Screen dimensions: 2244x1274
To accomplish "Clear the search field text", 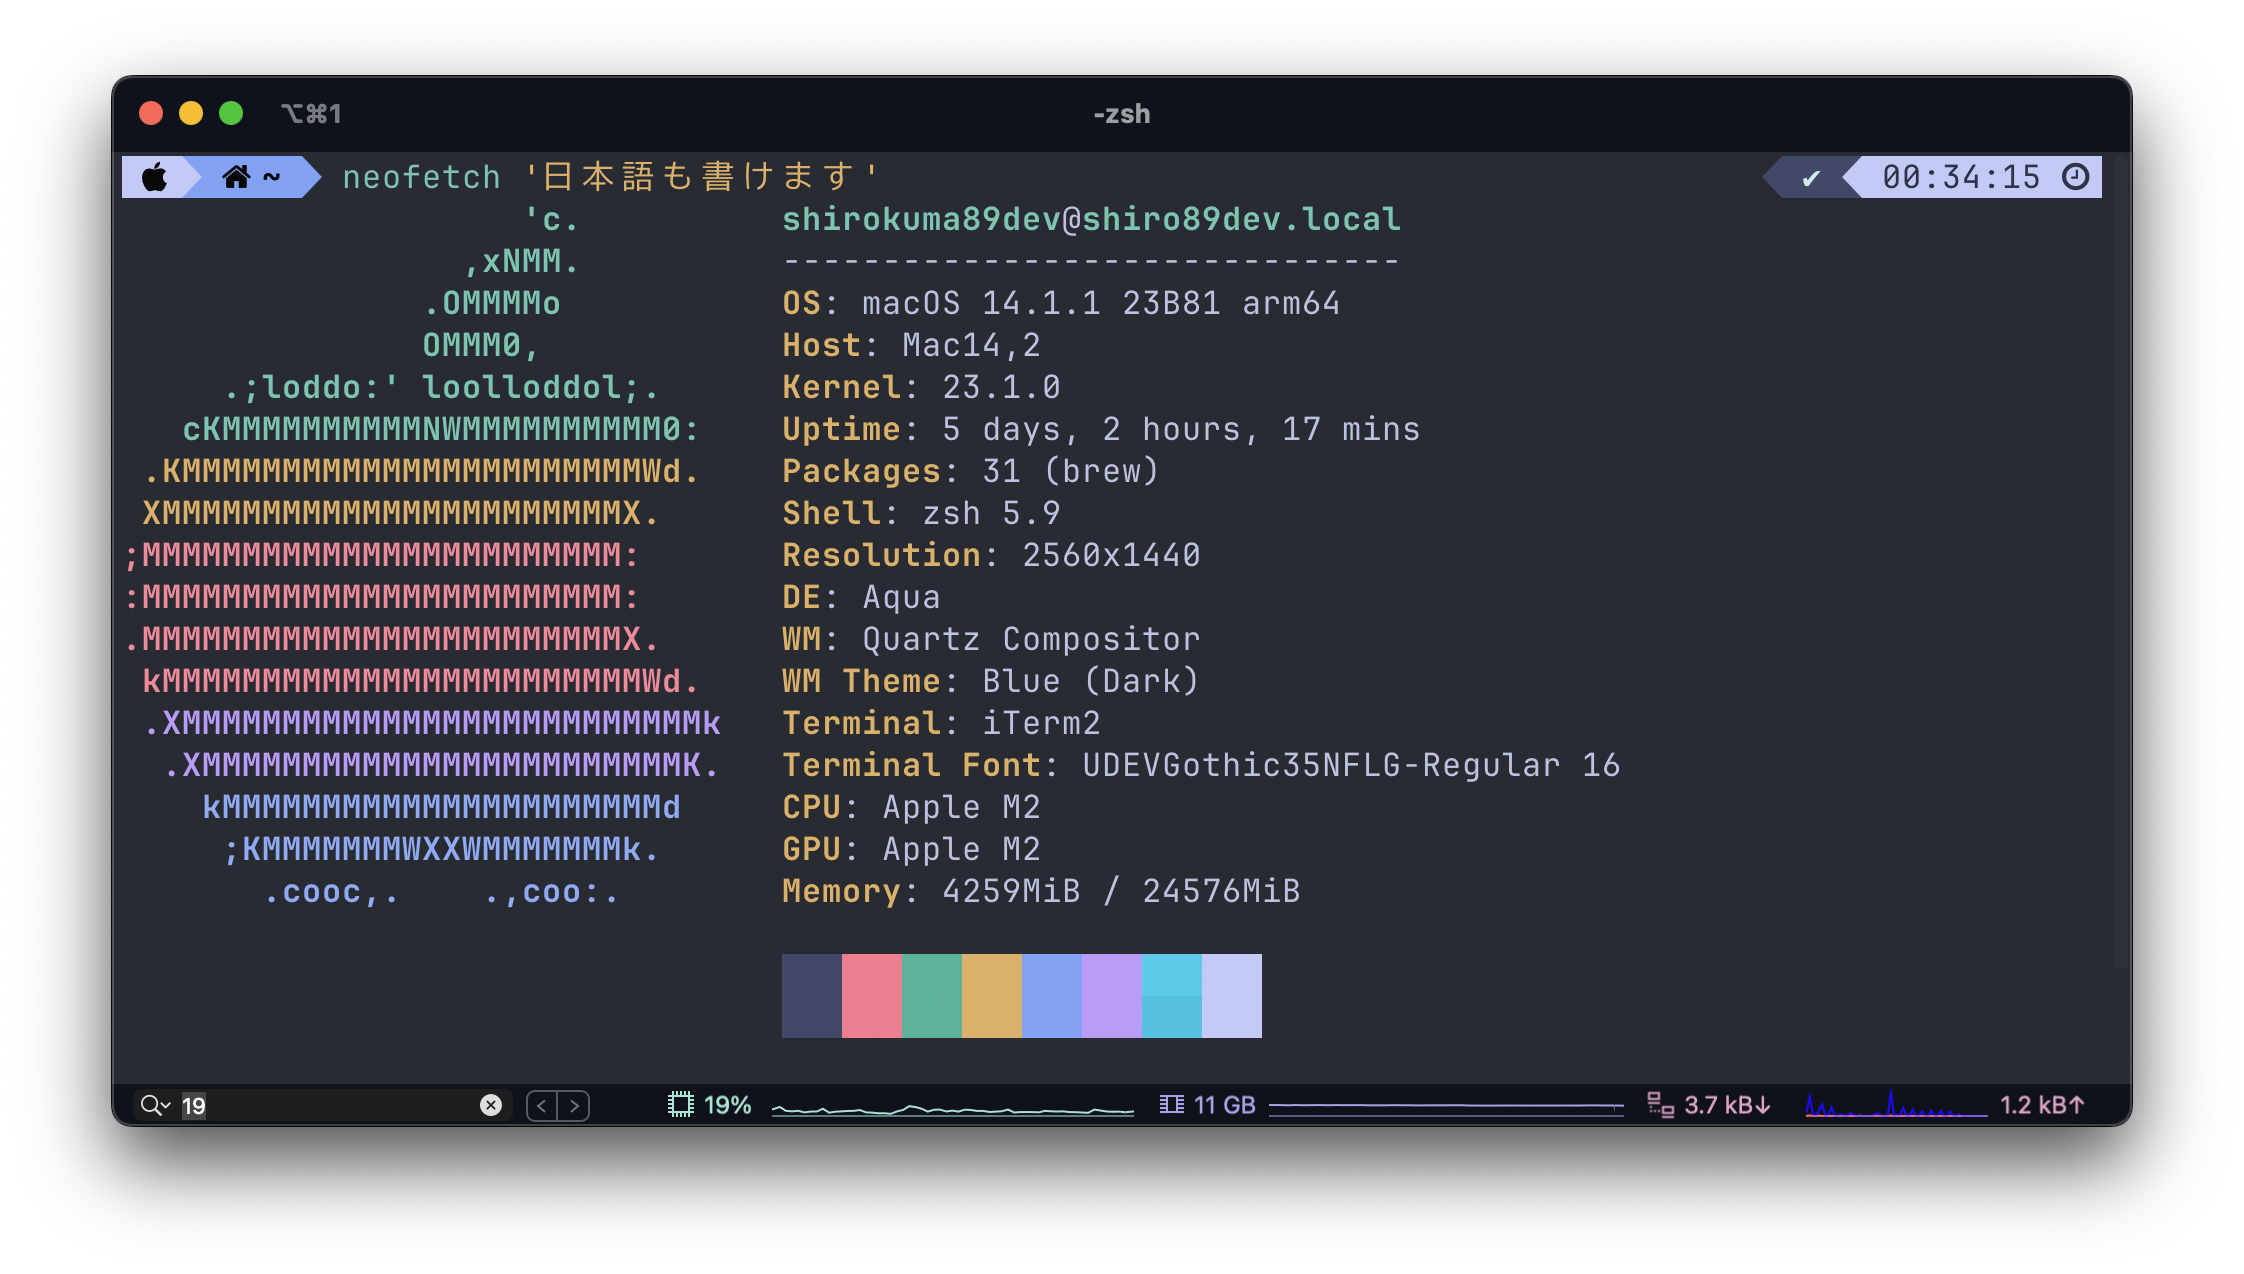I will [490, 1105].
